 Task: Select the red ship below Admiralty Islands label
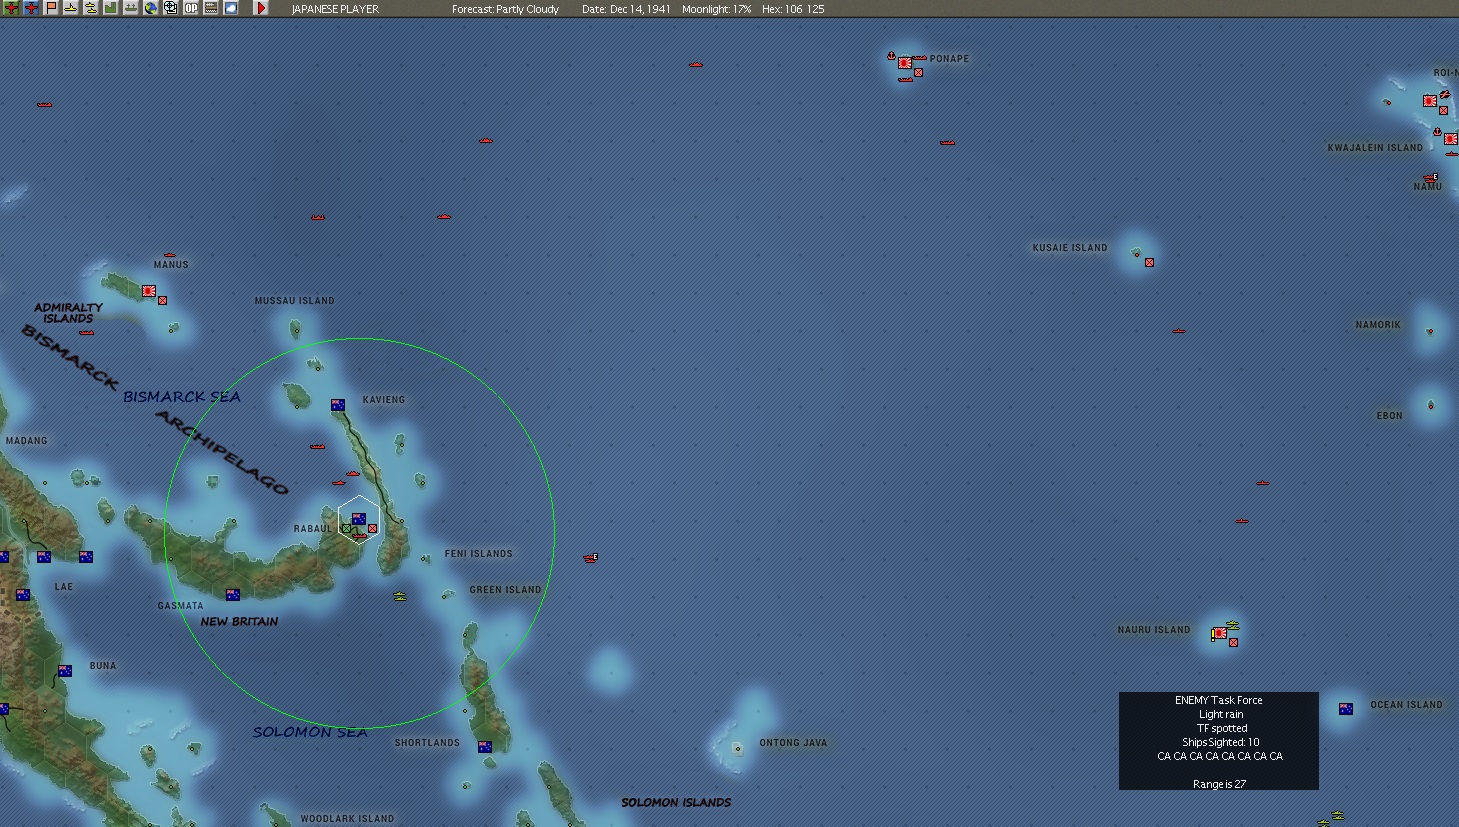point(87,333)
